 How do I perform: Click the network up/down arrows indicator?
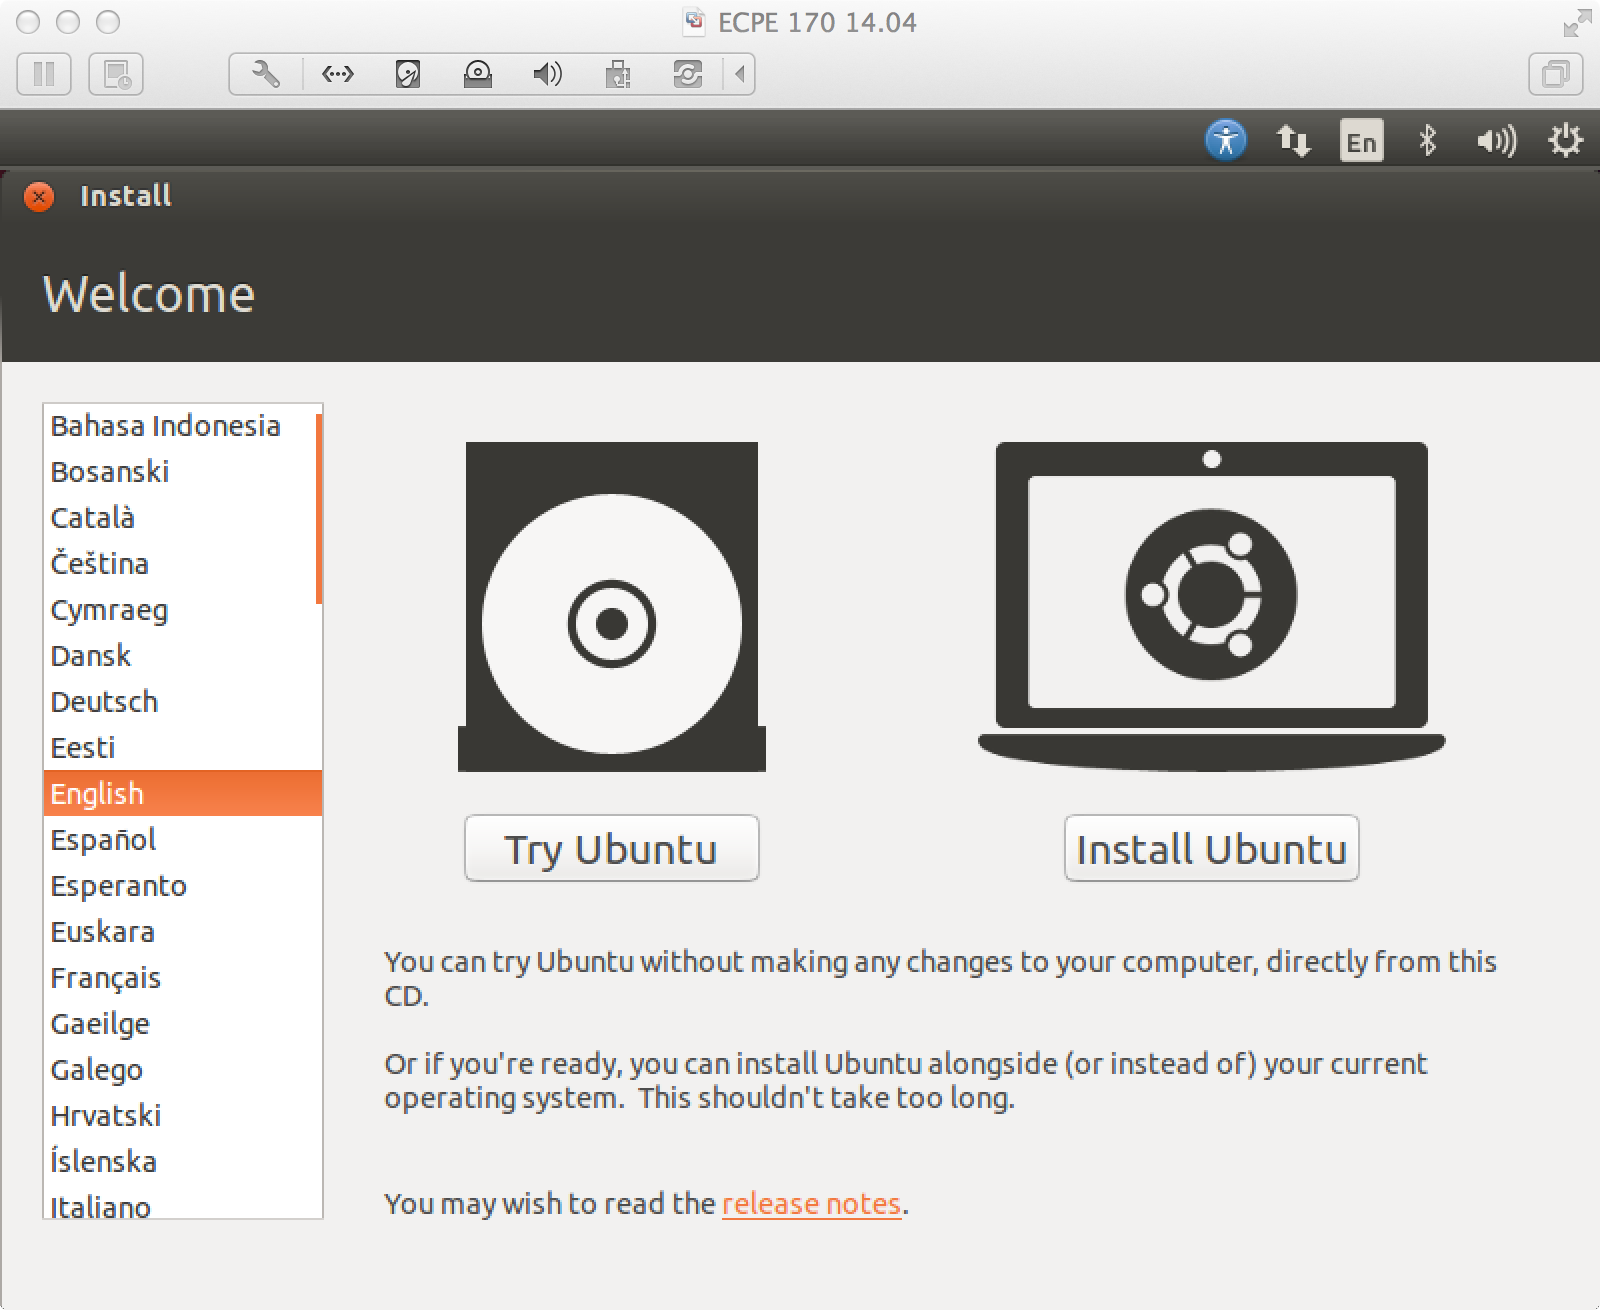pos(1292,140)
